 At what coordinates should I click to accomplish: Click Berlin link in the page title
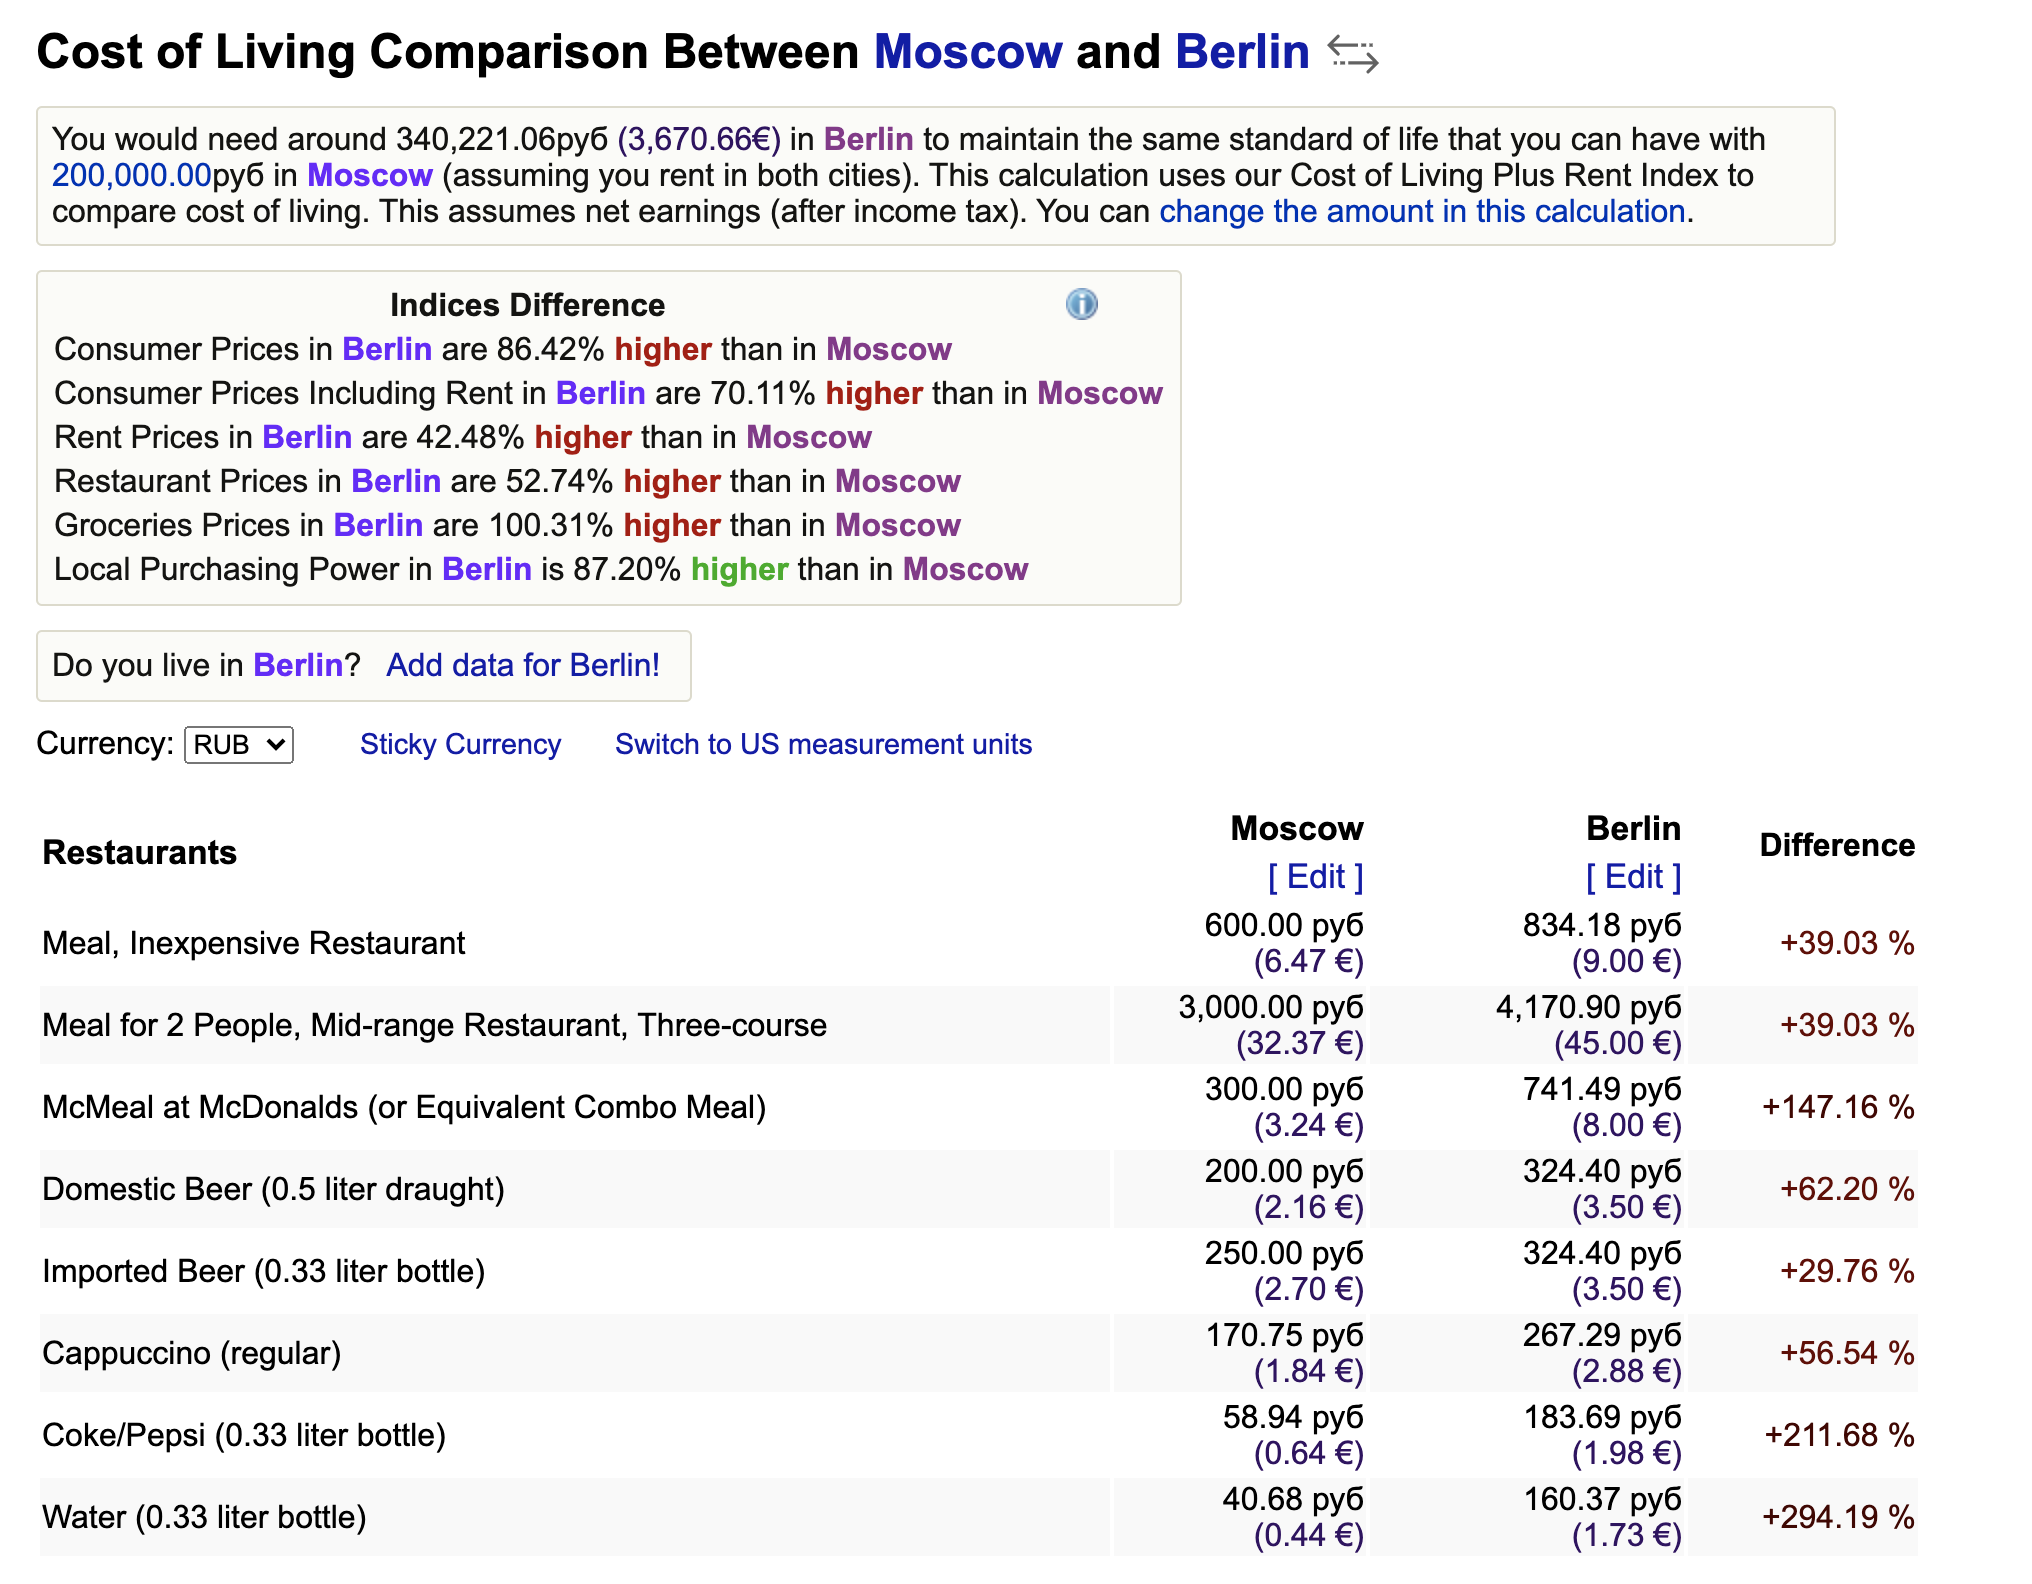pos(1242,52)
